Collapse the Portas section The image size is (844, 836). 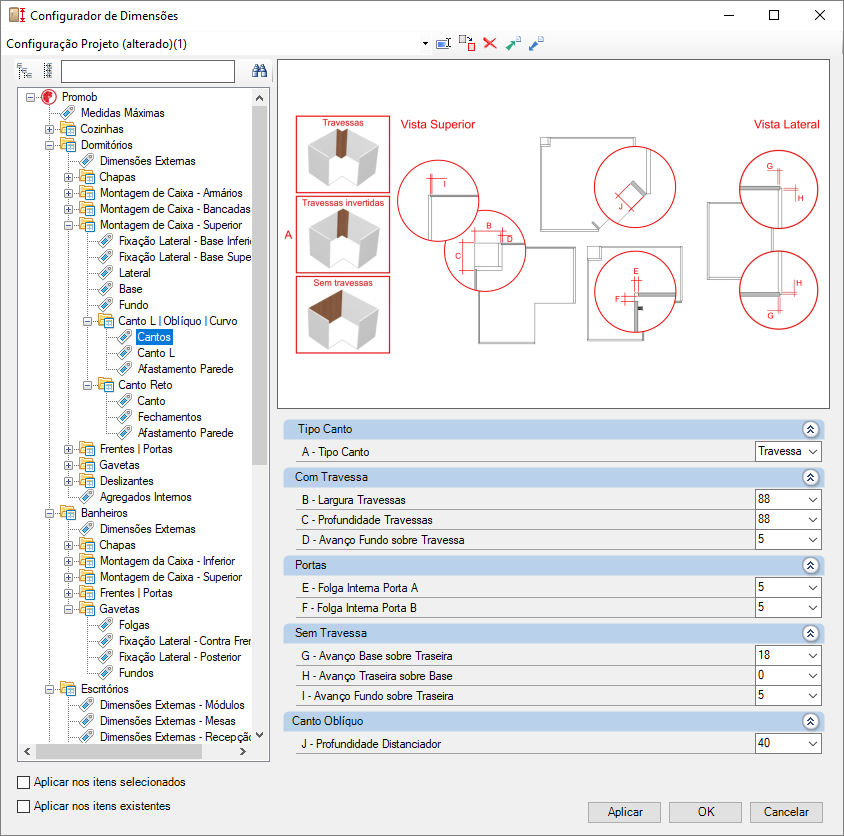point(811,565)
